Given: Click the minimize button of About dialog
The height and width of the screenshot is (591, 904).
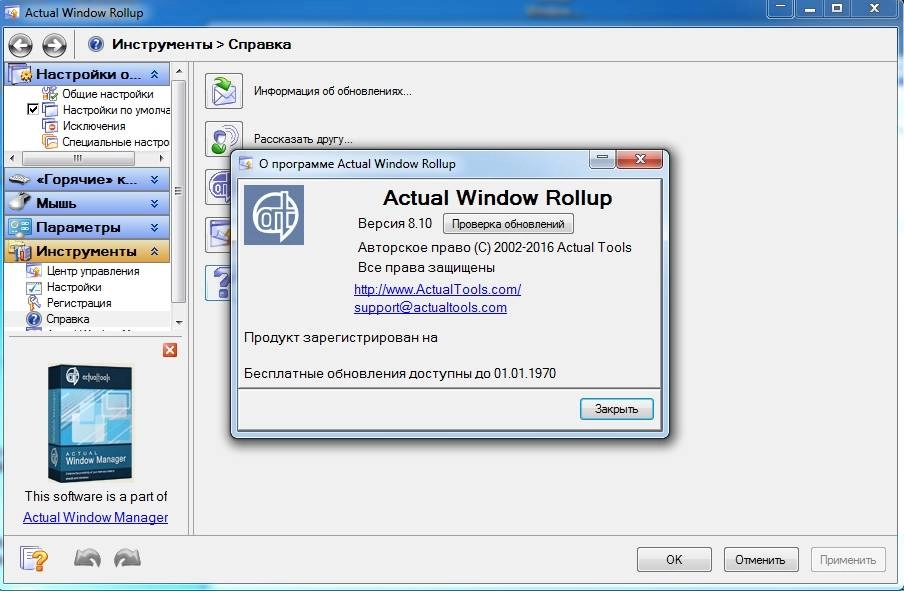Looking at the screenshot, I should pos(602,159).
